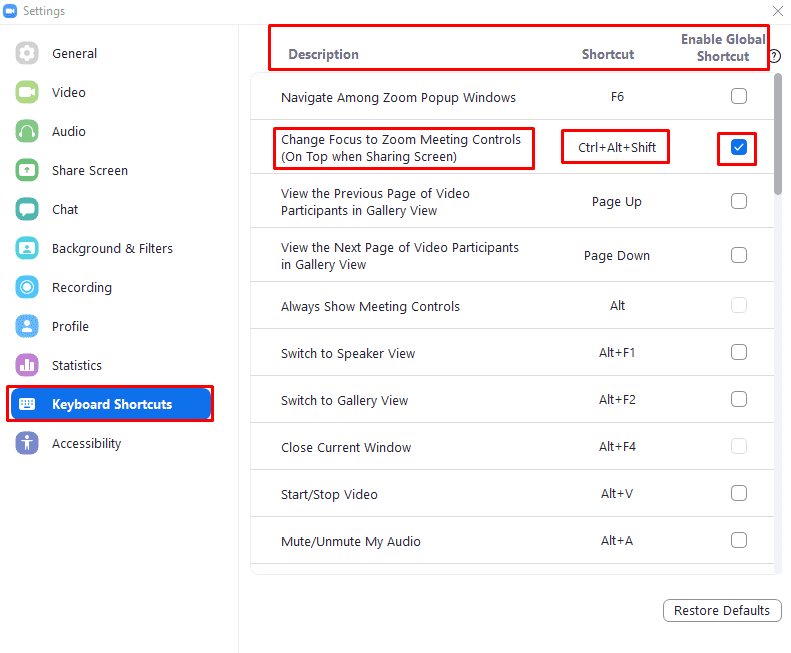Edit the Alt+A shortcut

point(616,540)
